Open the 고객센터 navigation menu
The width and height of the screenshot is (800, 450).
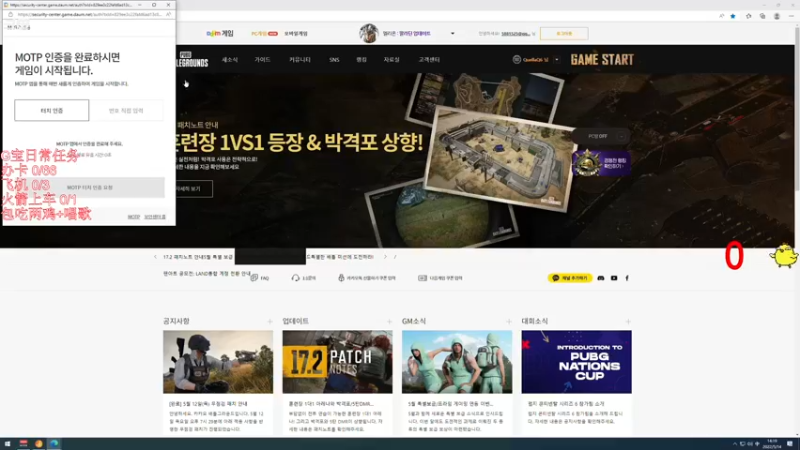tap(429, 60)
